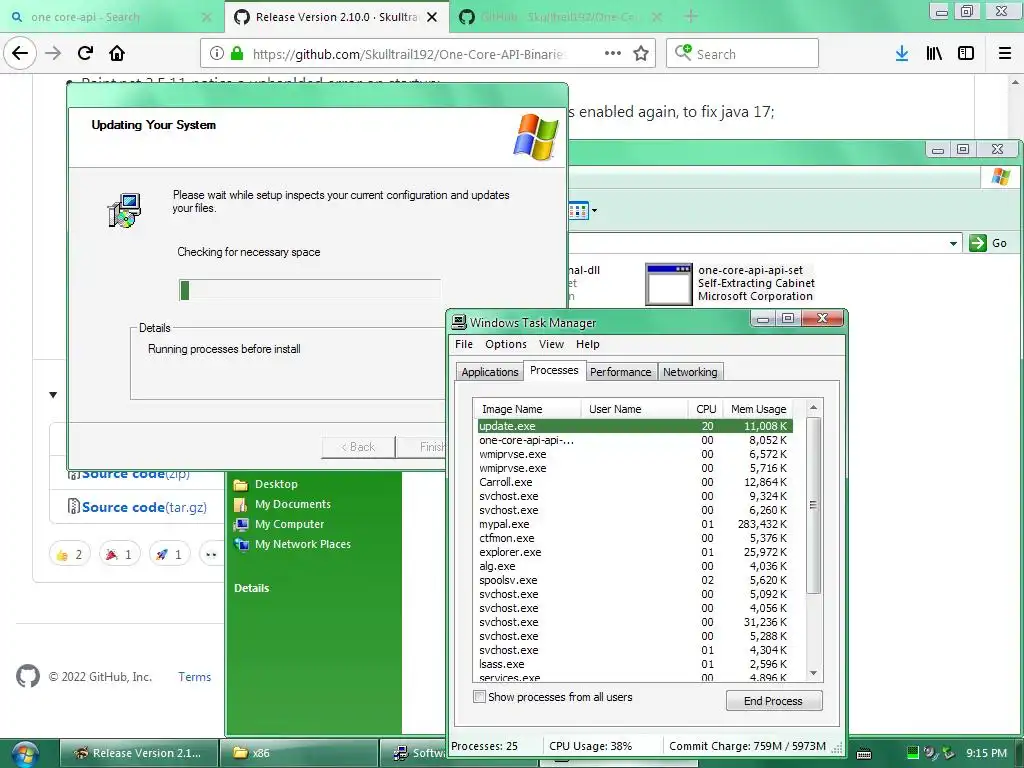The height and width of the screenshot is (768, 1024).
Task: Open a new browser tab
Action: [691, 17]
